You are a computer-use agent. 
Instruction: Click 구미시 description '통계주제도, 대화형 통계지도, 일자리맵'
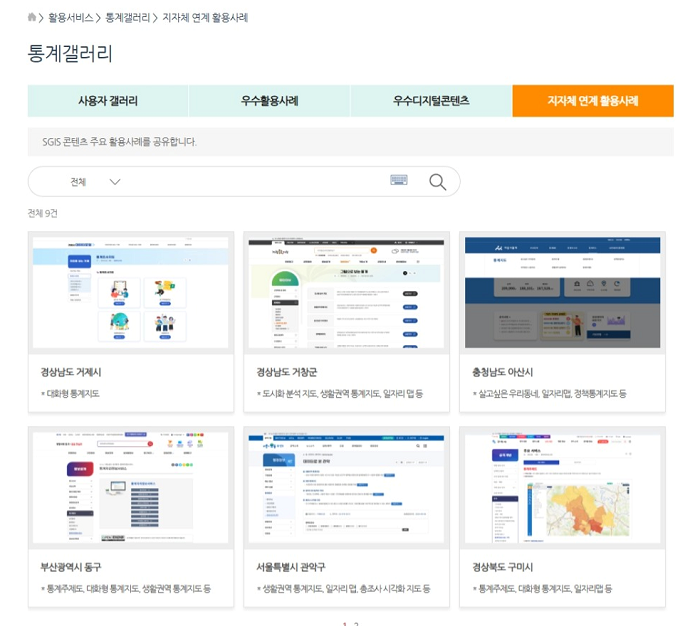542,588
